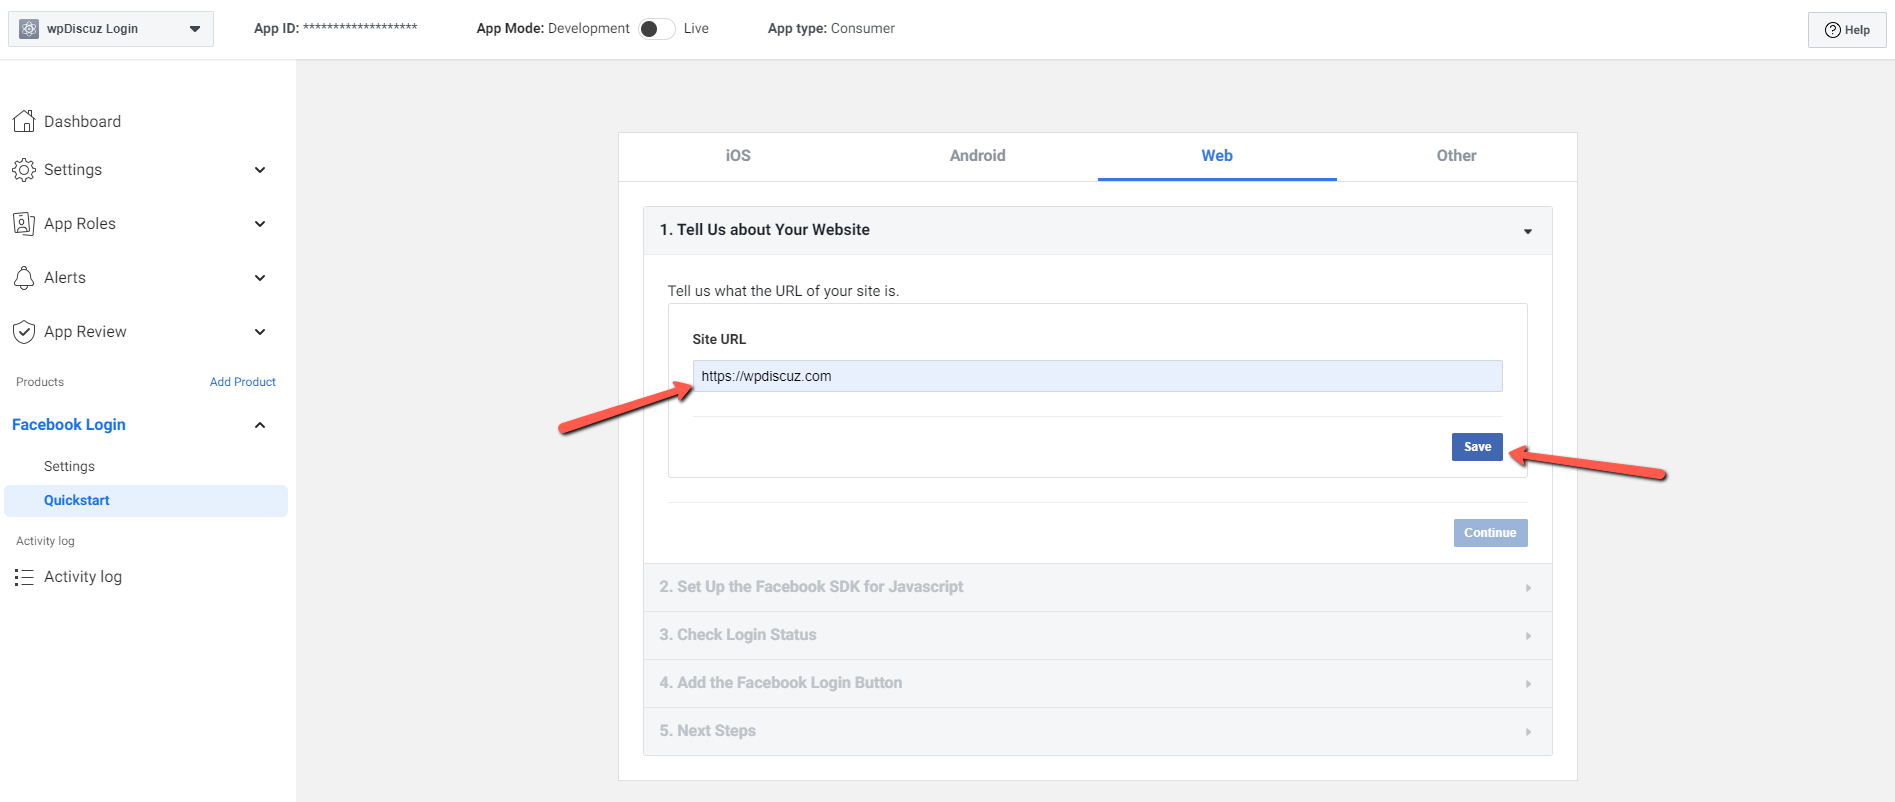The image size is (1895, 802).
Task: Click the Alerts bell icon
Action: point(24,278)
